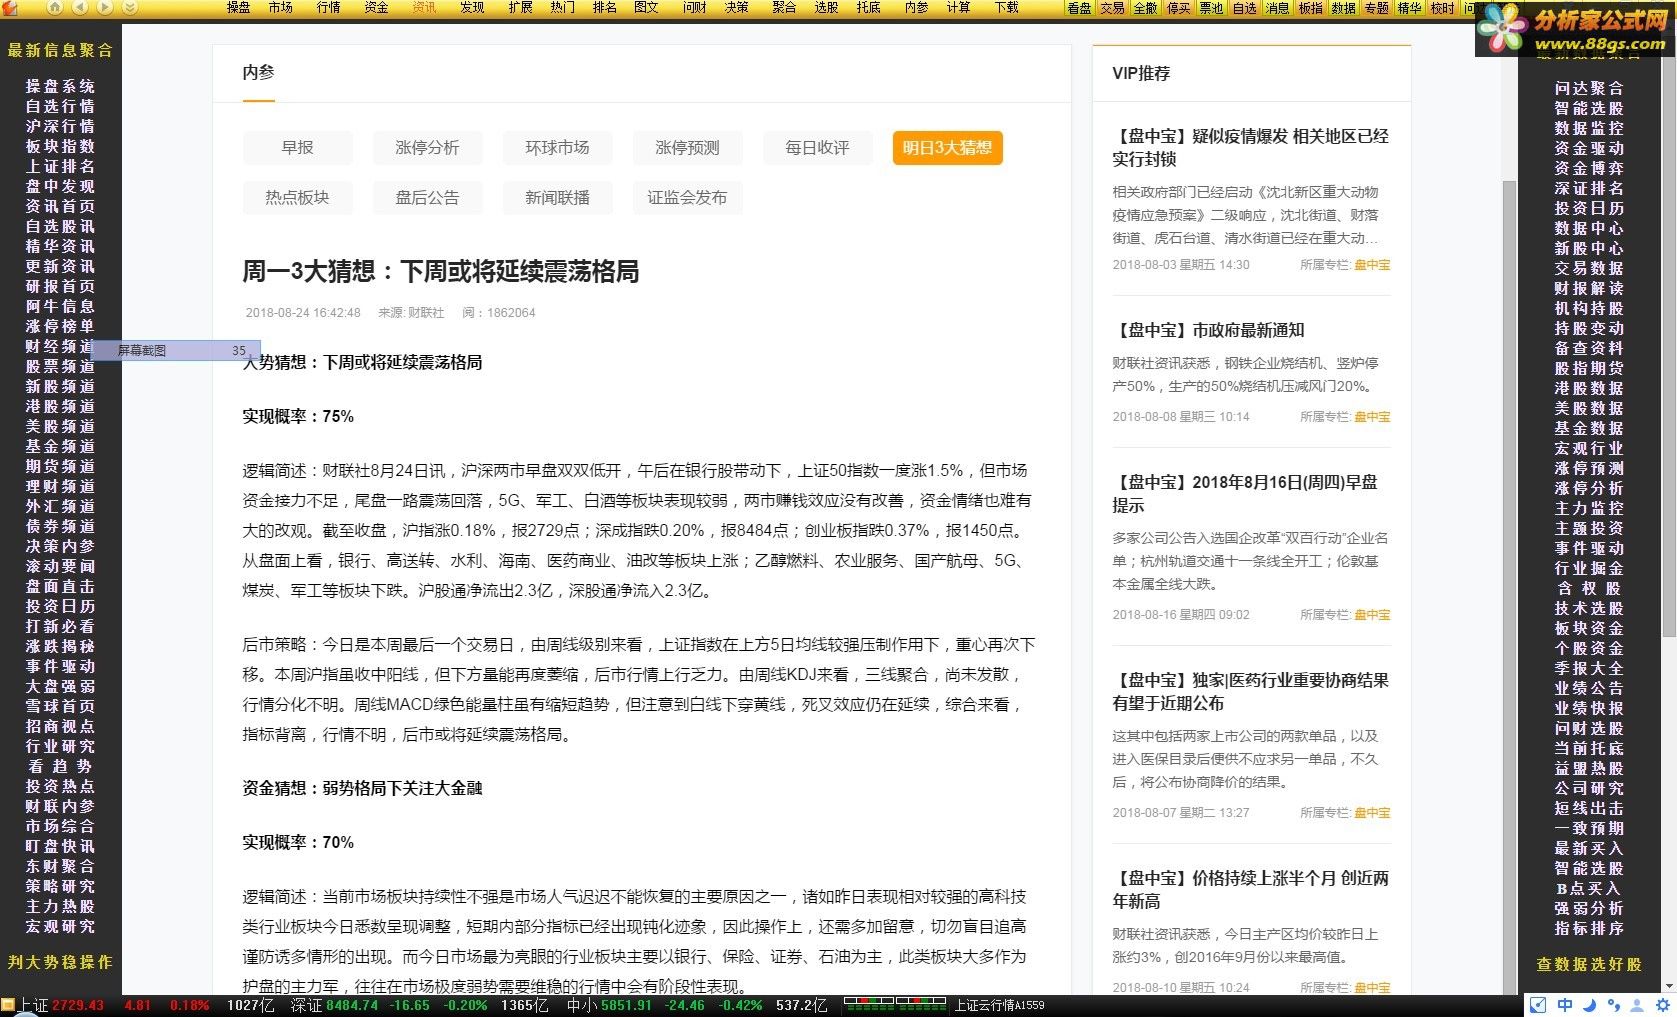Open the IME settings gear icon
1677x1017 pixels.
coord(1665,1005)
